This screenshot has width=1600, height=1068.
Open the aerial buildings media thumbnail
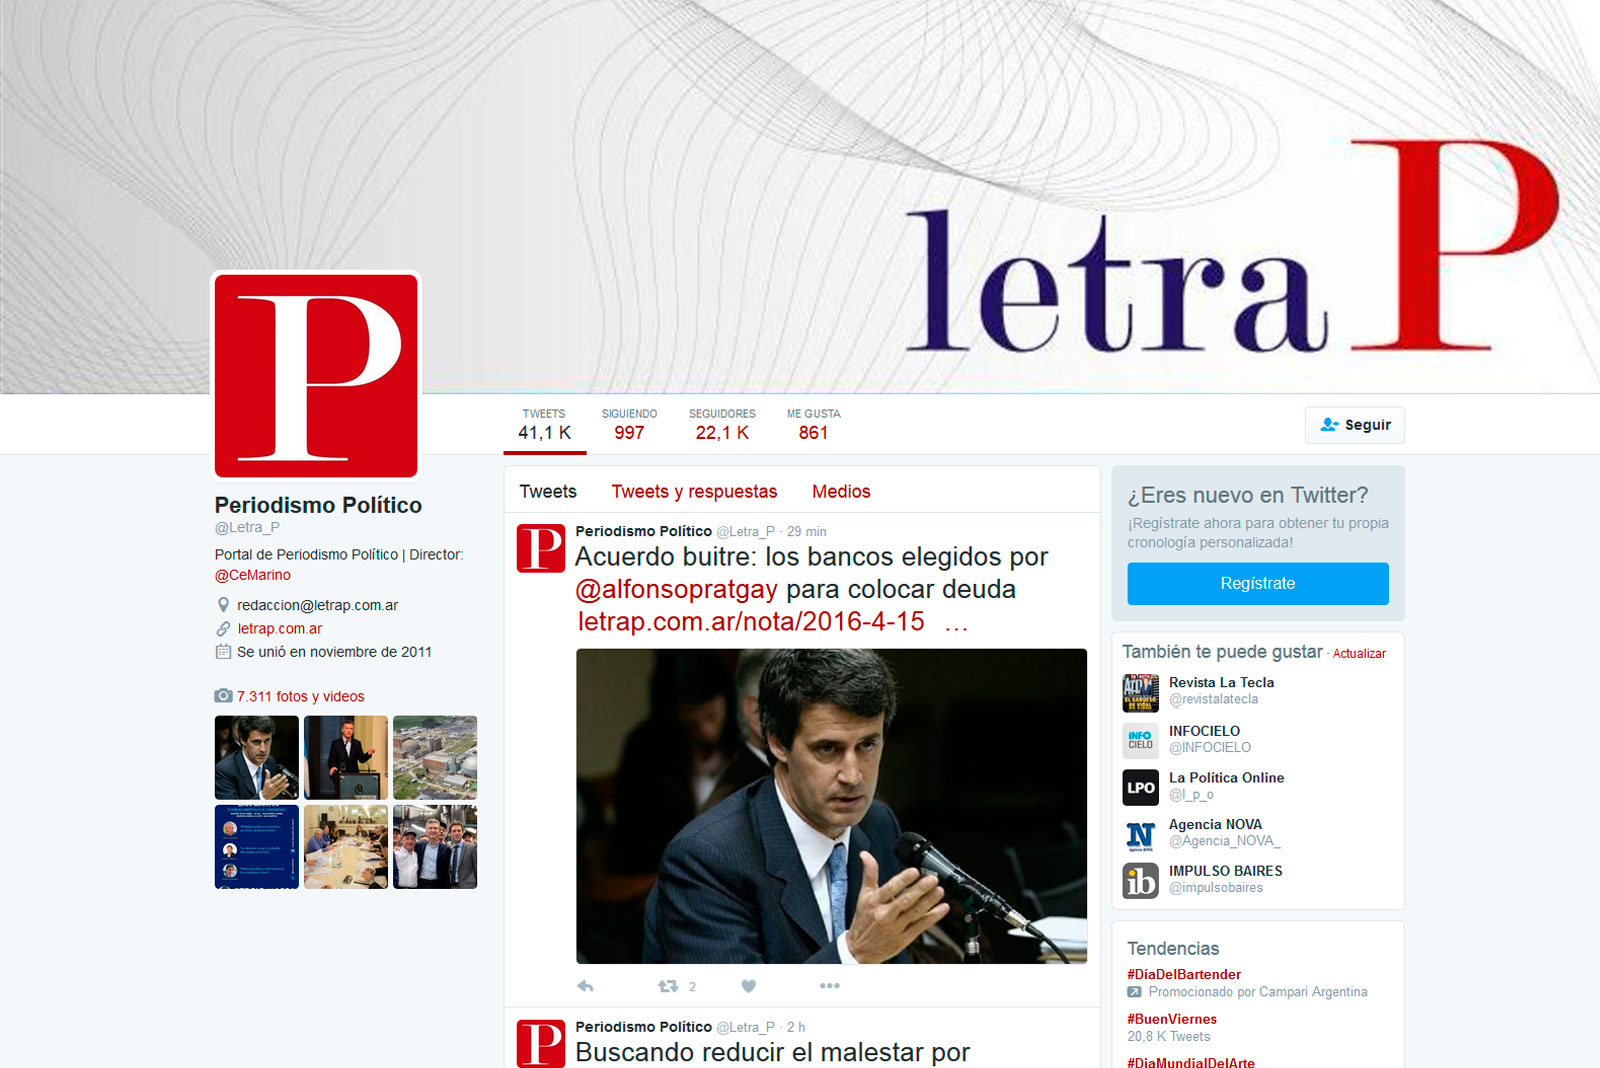[x=435, y=757]
